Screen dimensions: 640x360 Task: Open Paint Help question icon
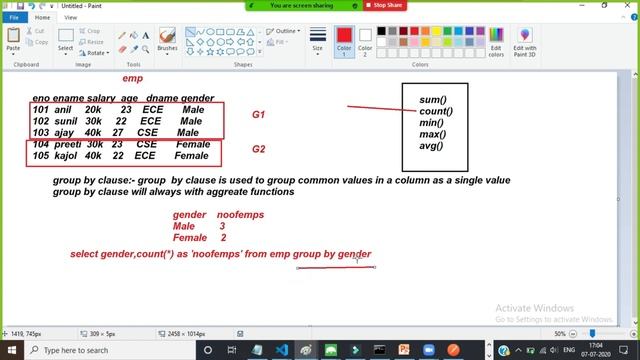(634, 17)
